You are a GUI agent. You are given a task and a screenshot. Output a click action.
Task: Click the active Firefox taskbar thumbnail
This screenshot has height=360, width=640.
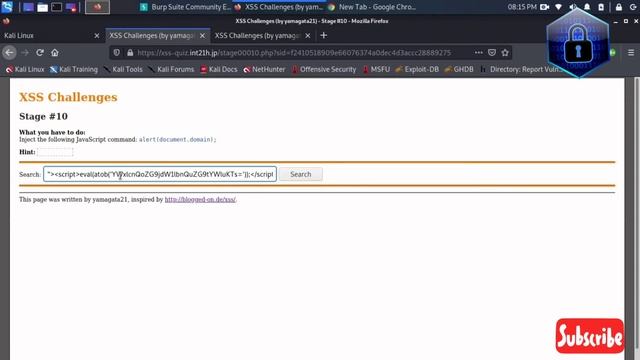pos(97,7)
